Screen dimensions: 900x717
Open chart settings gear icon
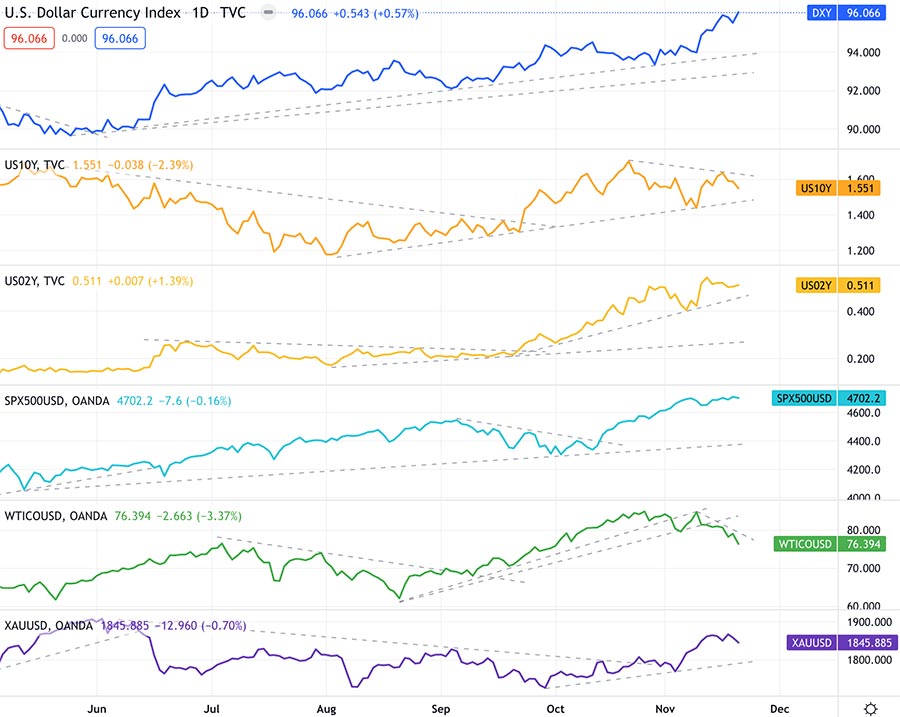tap(872, 707)
